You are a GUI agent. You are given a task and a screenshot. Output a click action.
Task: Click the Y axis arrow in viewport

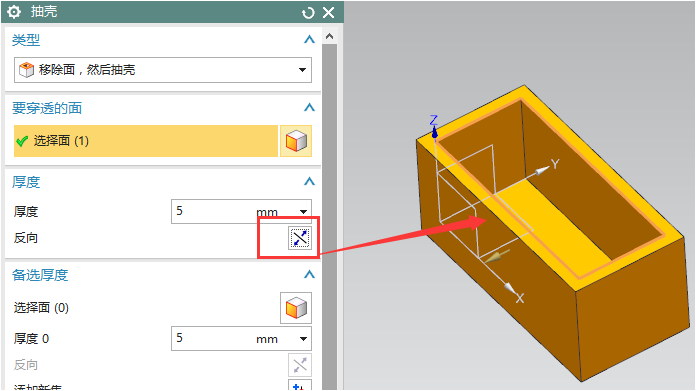(x=542, y=171)
